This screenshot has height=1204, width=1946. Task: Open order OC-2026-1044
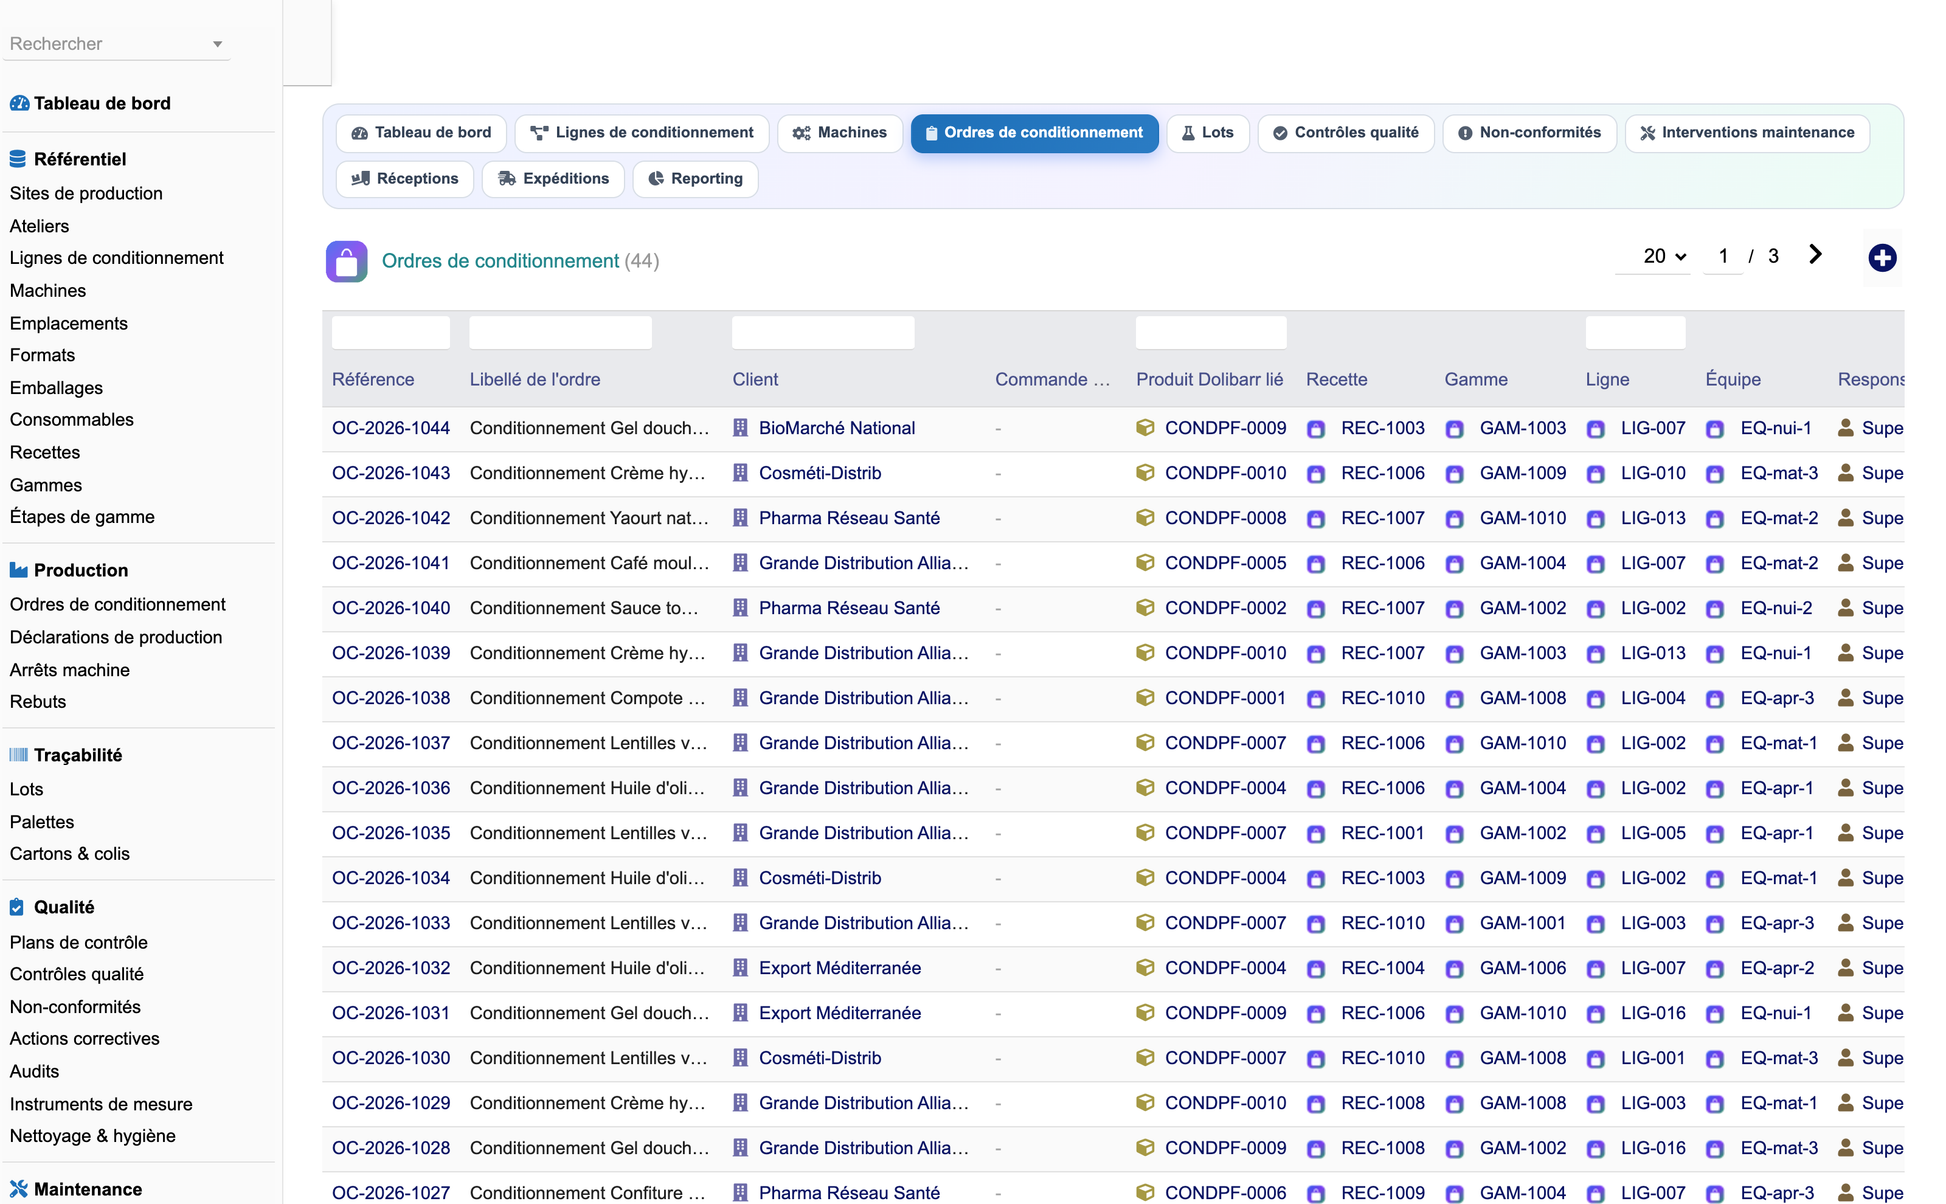391,428
